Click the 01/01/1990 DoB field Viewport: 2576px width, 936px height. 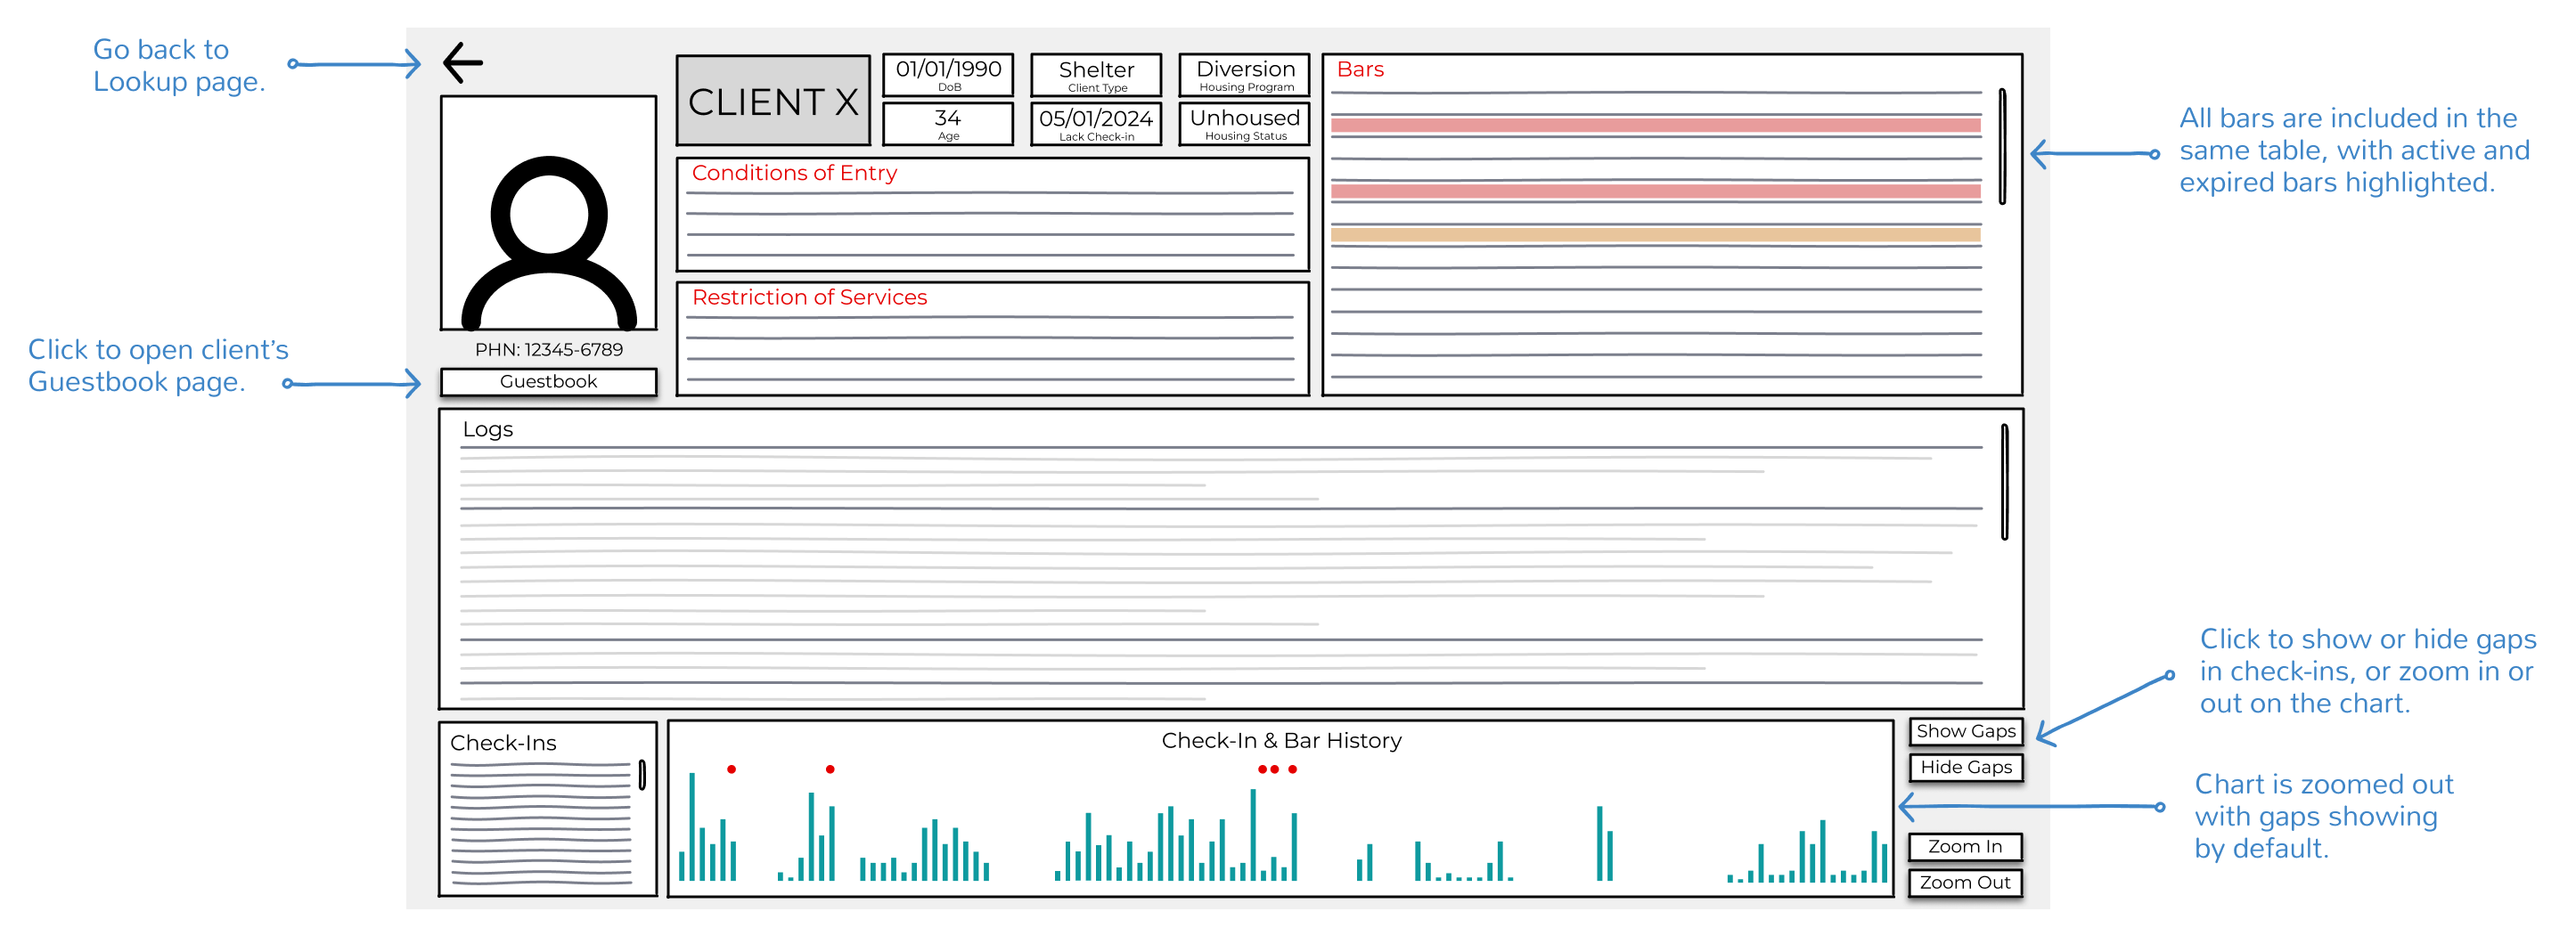point(948,75)
